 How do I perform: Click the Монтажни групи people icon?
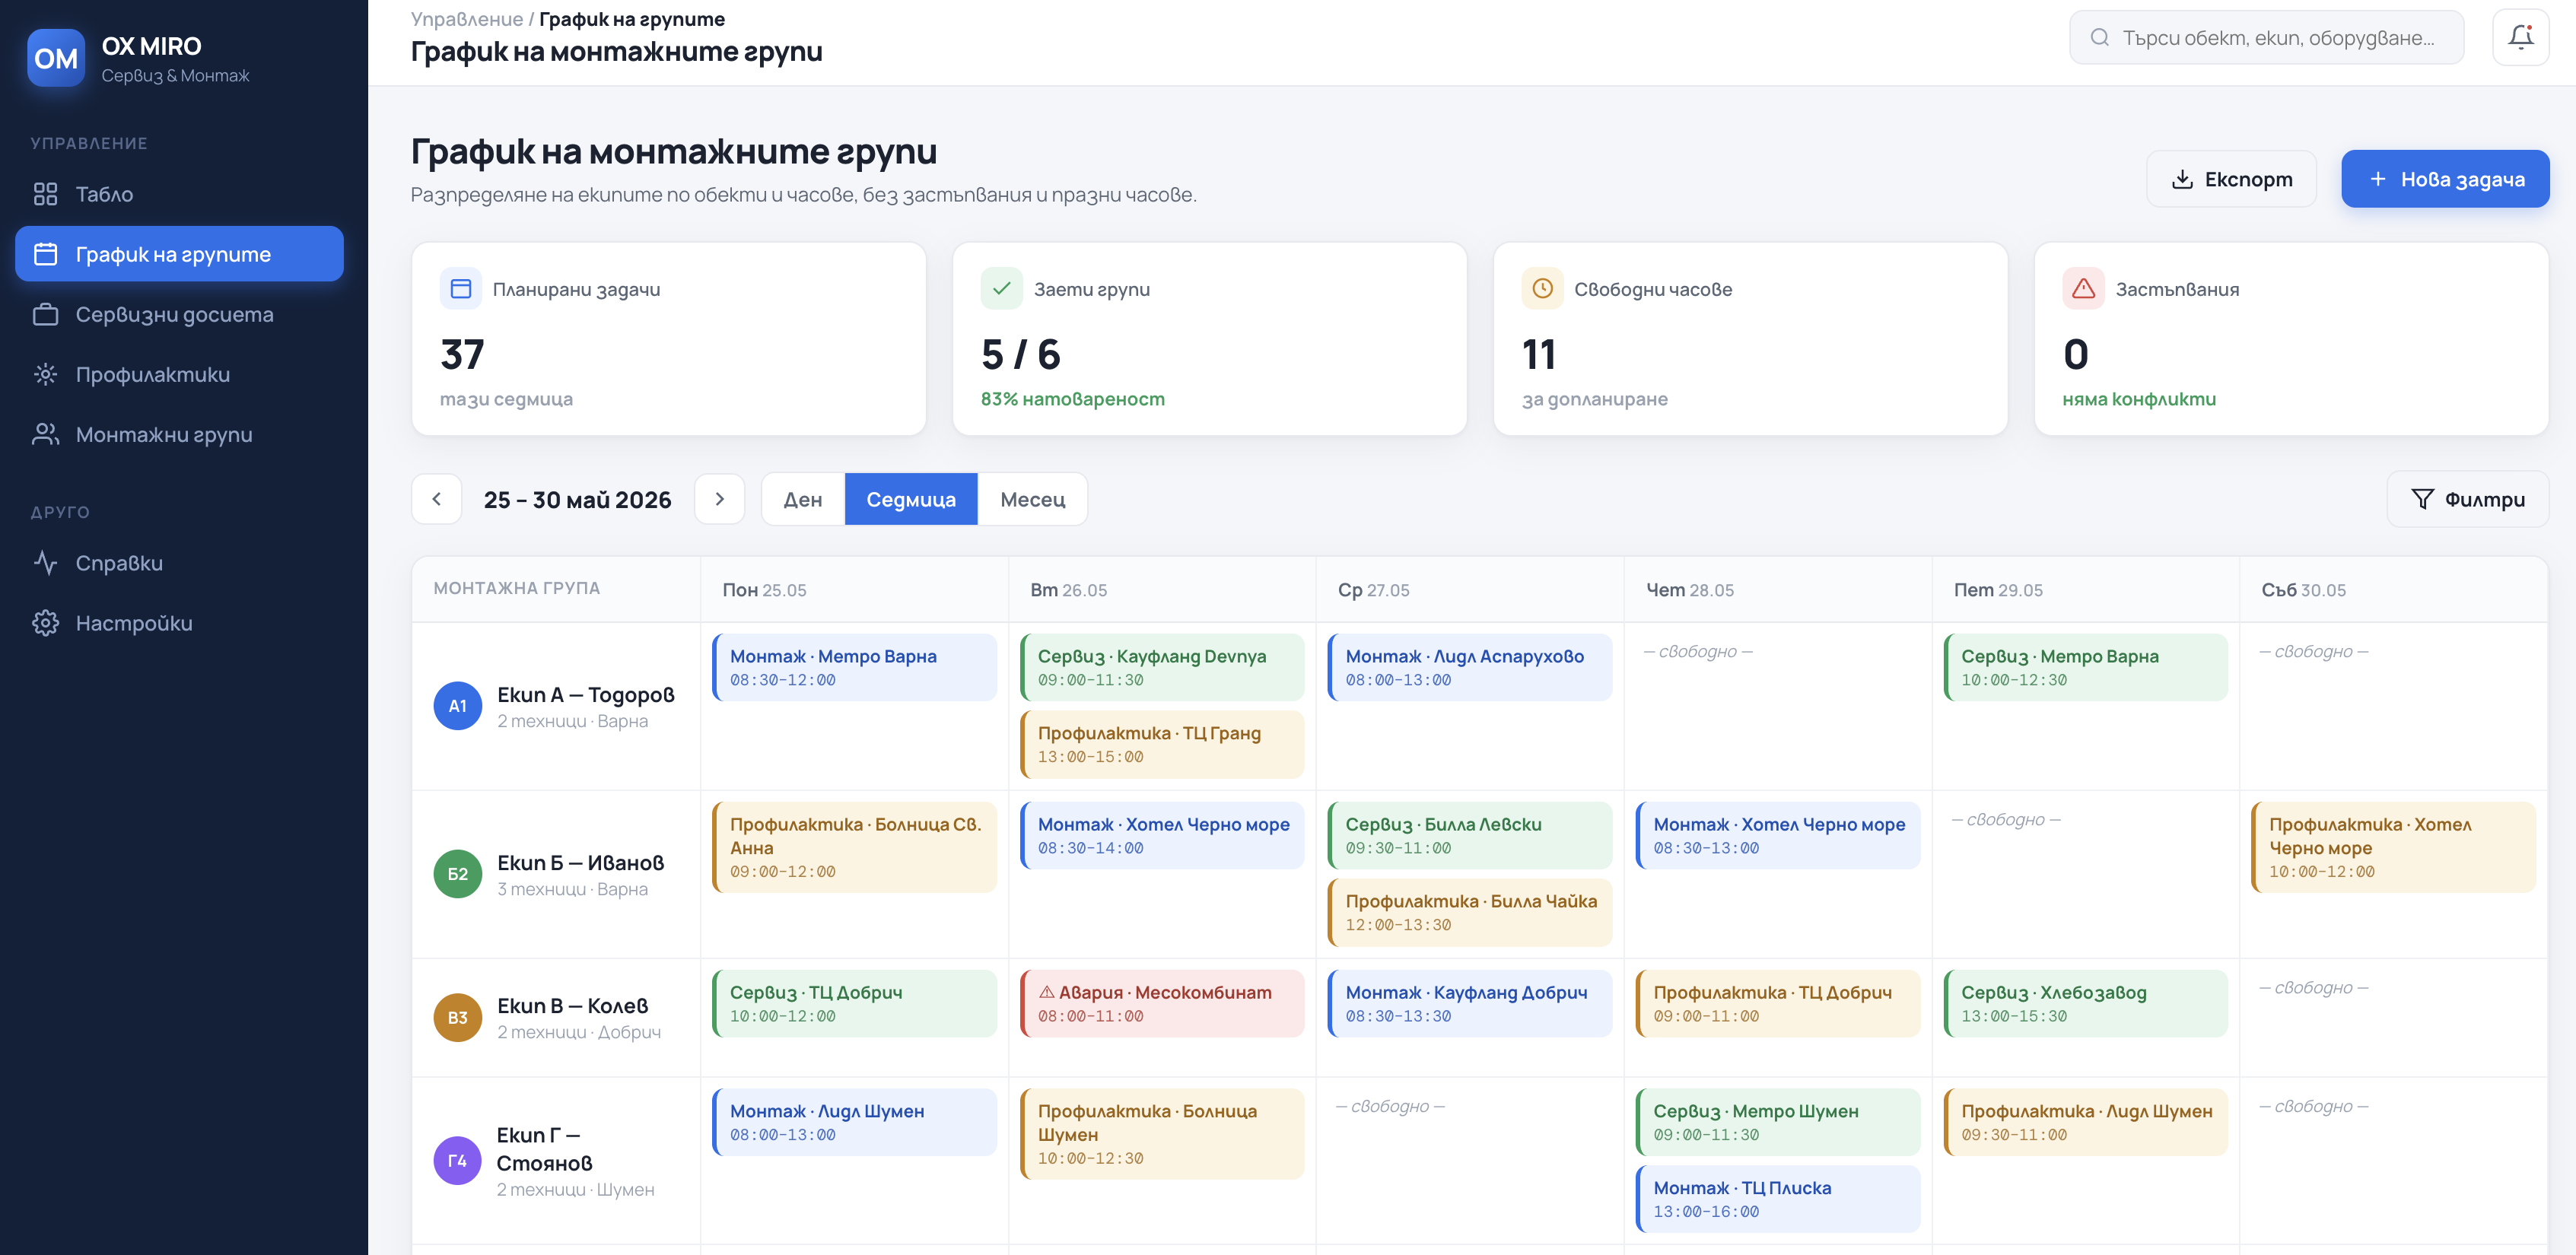(x=45, y=434)
